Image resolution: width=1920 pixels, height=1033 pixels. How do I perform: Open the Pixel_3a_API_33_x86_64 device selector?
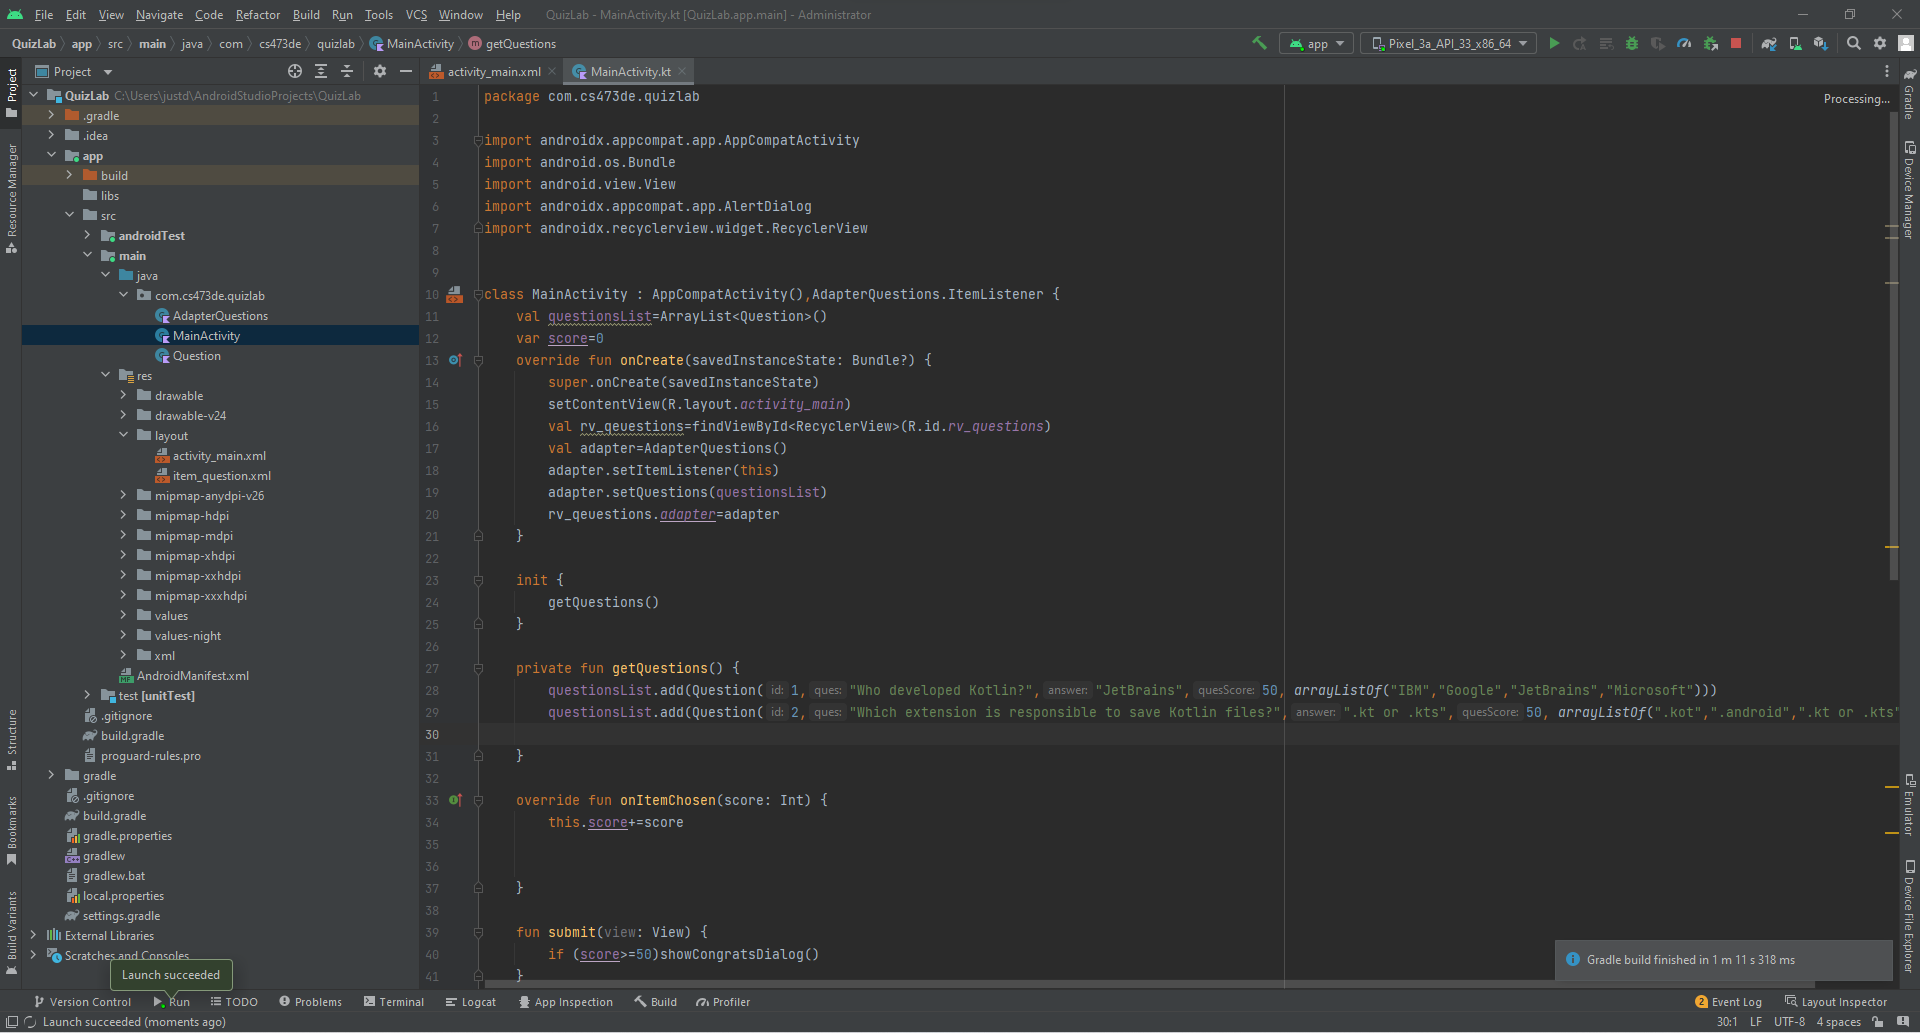[x=1447, y=43]
